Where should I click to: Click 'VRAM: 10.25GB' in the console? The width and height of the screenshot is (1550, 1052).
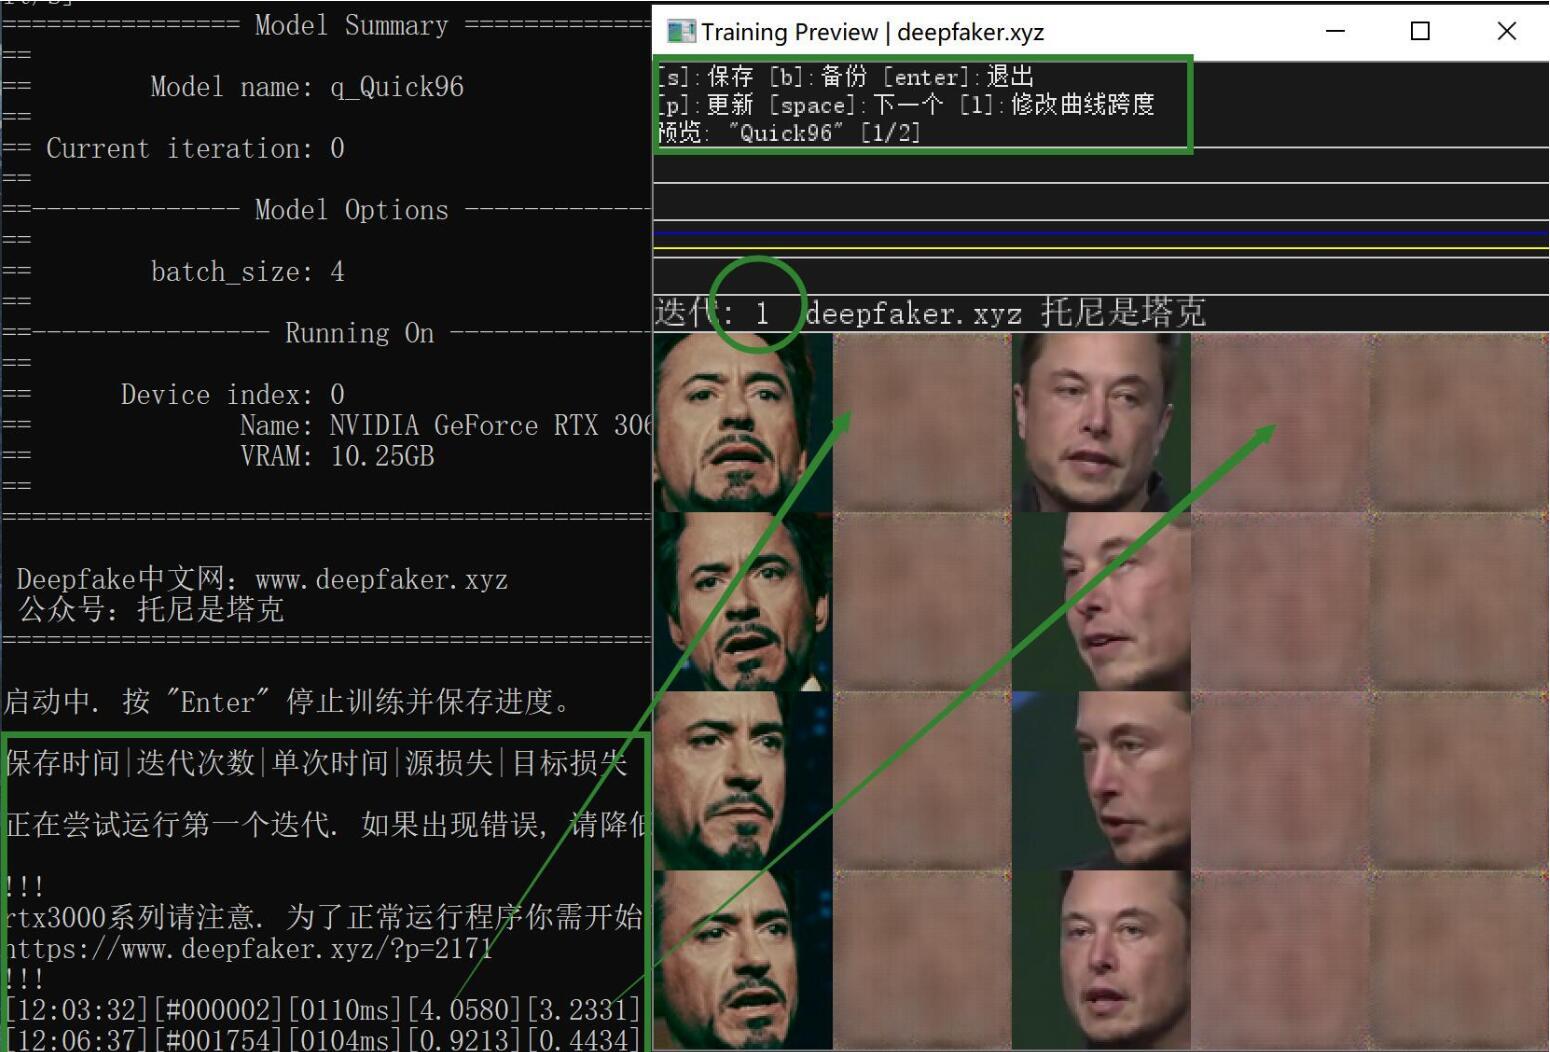click(337, 457)
